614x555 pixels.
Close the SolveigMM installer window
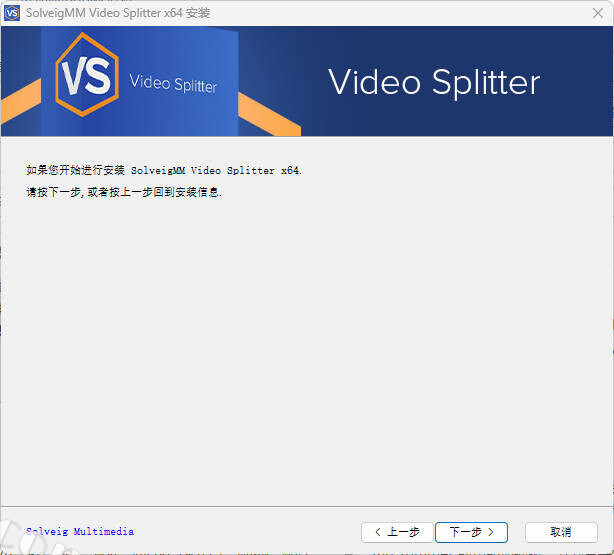[x=598, y=13]
